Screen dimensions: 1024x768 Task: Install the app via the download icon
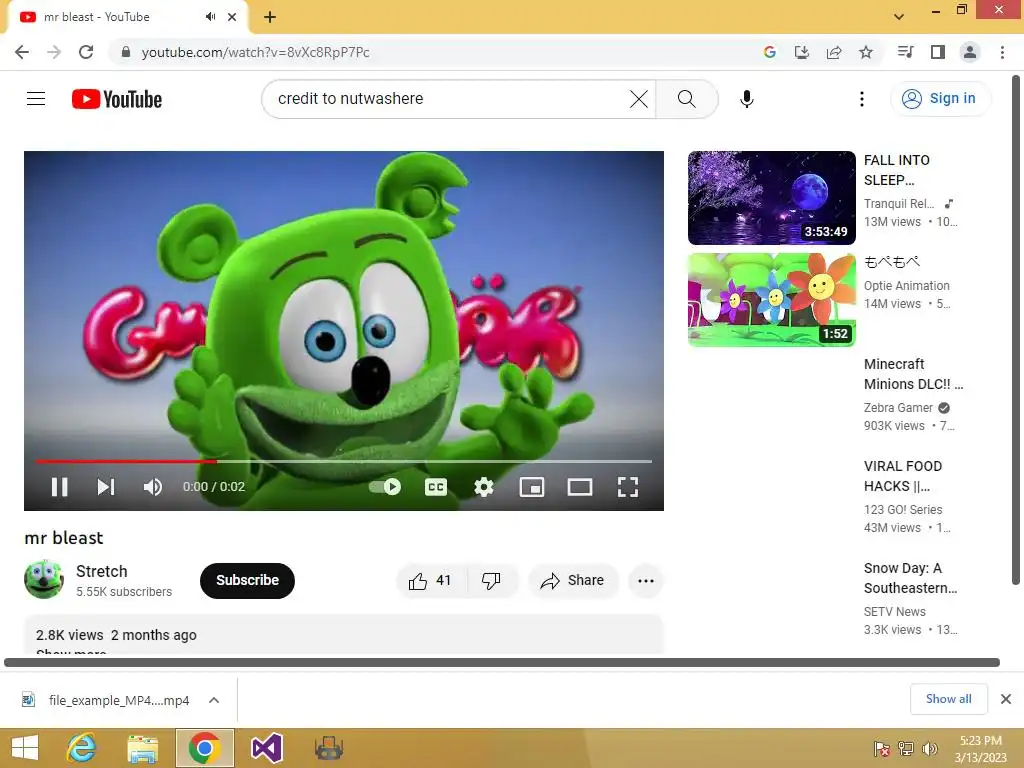pos(801,52)
